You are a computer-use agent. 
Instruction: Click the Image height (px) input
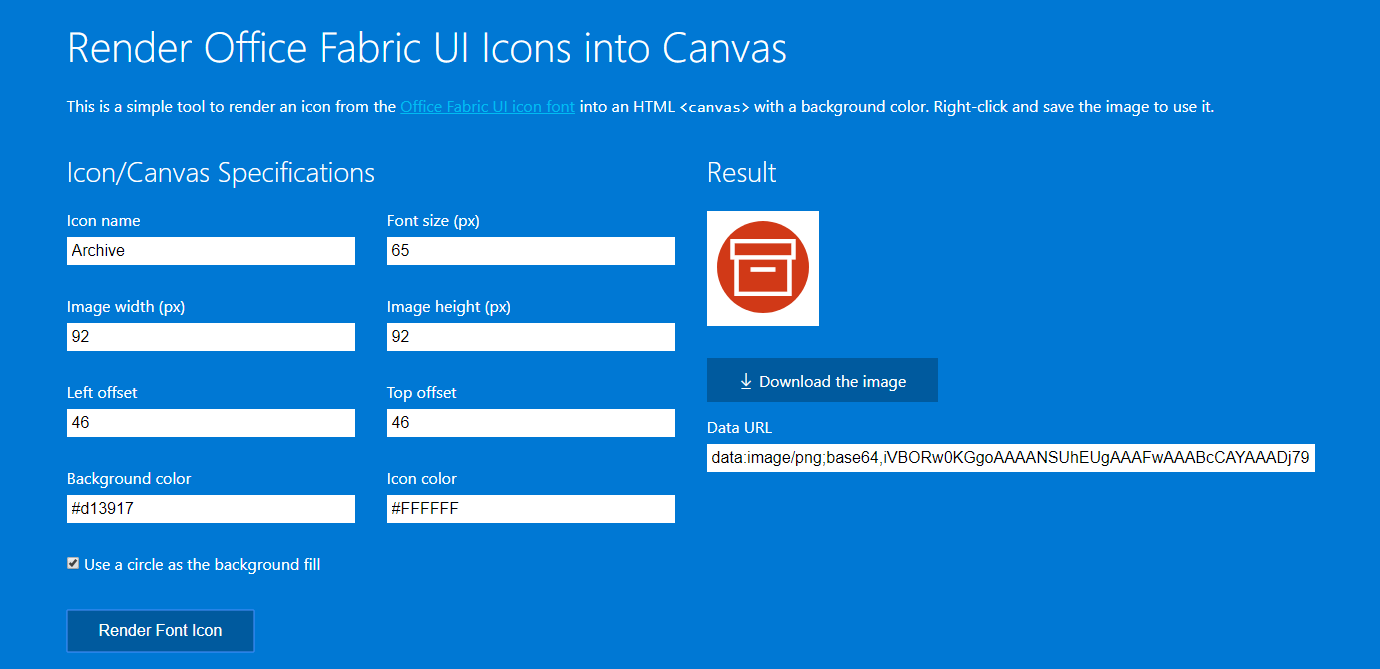[530, 336]
